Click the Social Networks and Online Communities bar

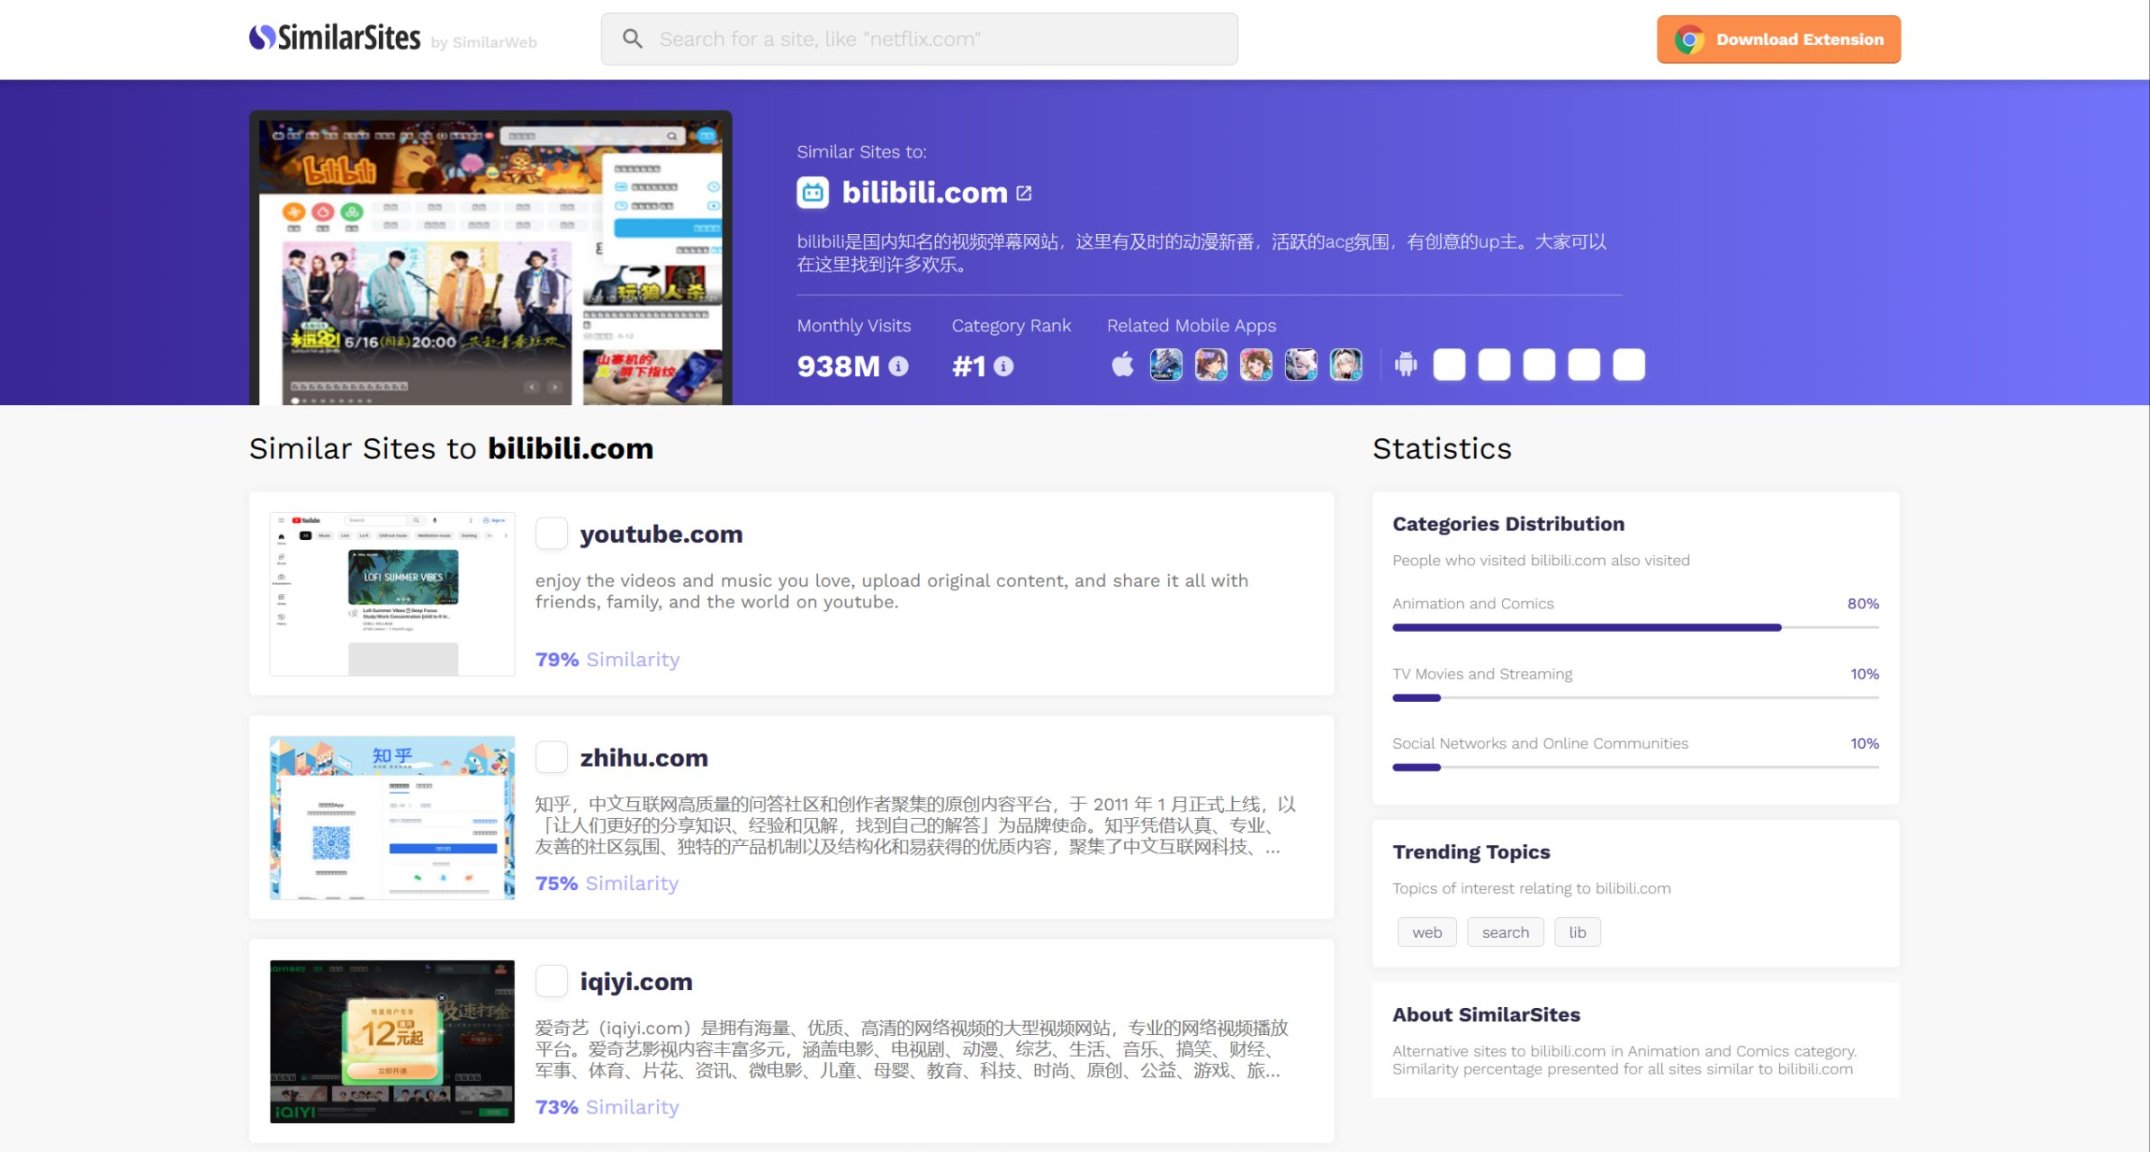click(1635, 767)
